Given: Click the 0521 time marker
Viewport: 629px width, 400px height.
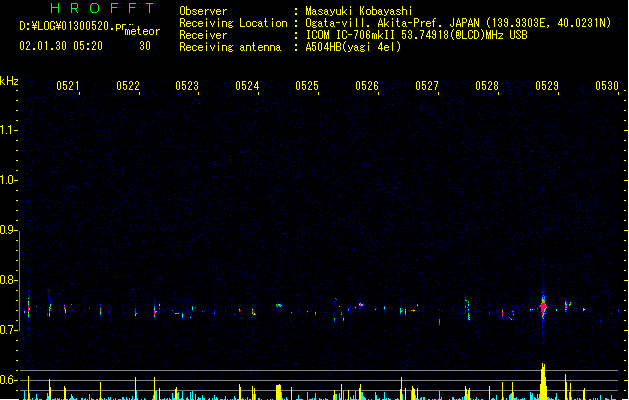Looking at the screenshot, I should click(68, 86).
